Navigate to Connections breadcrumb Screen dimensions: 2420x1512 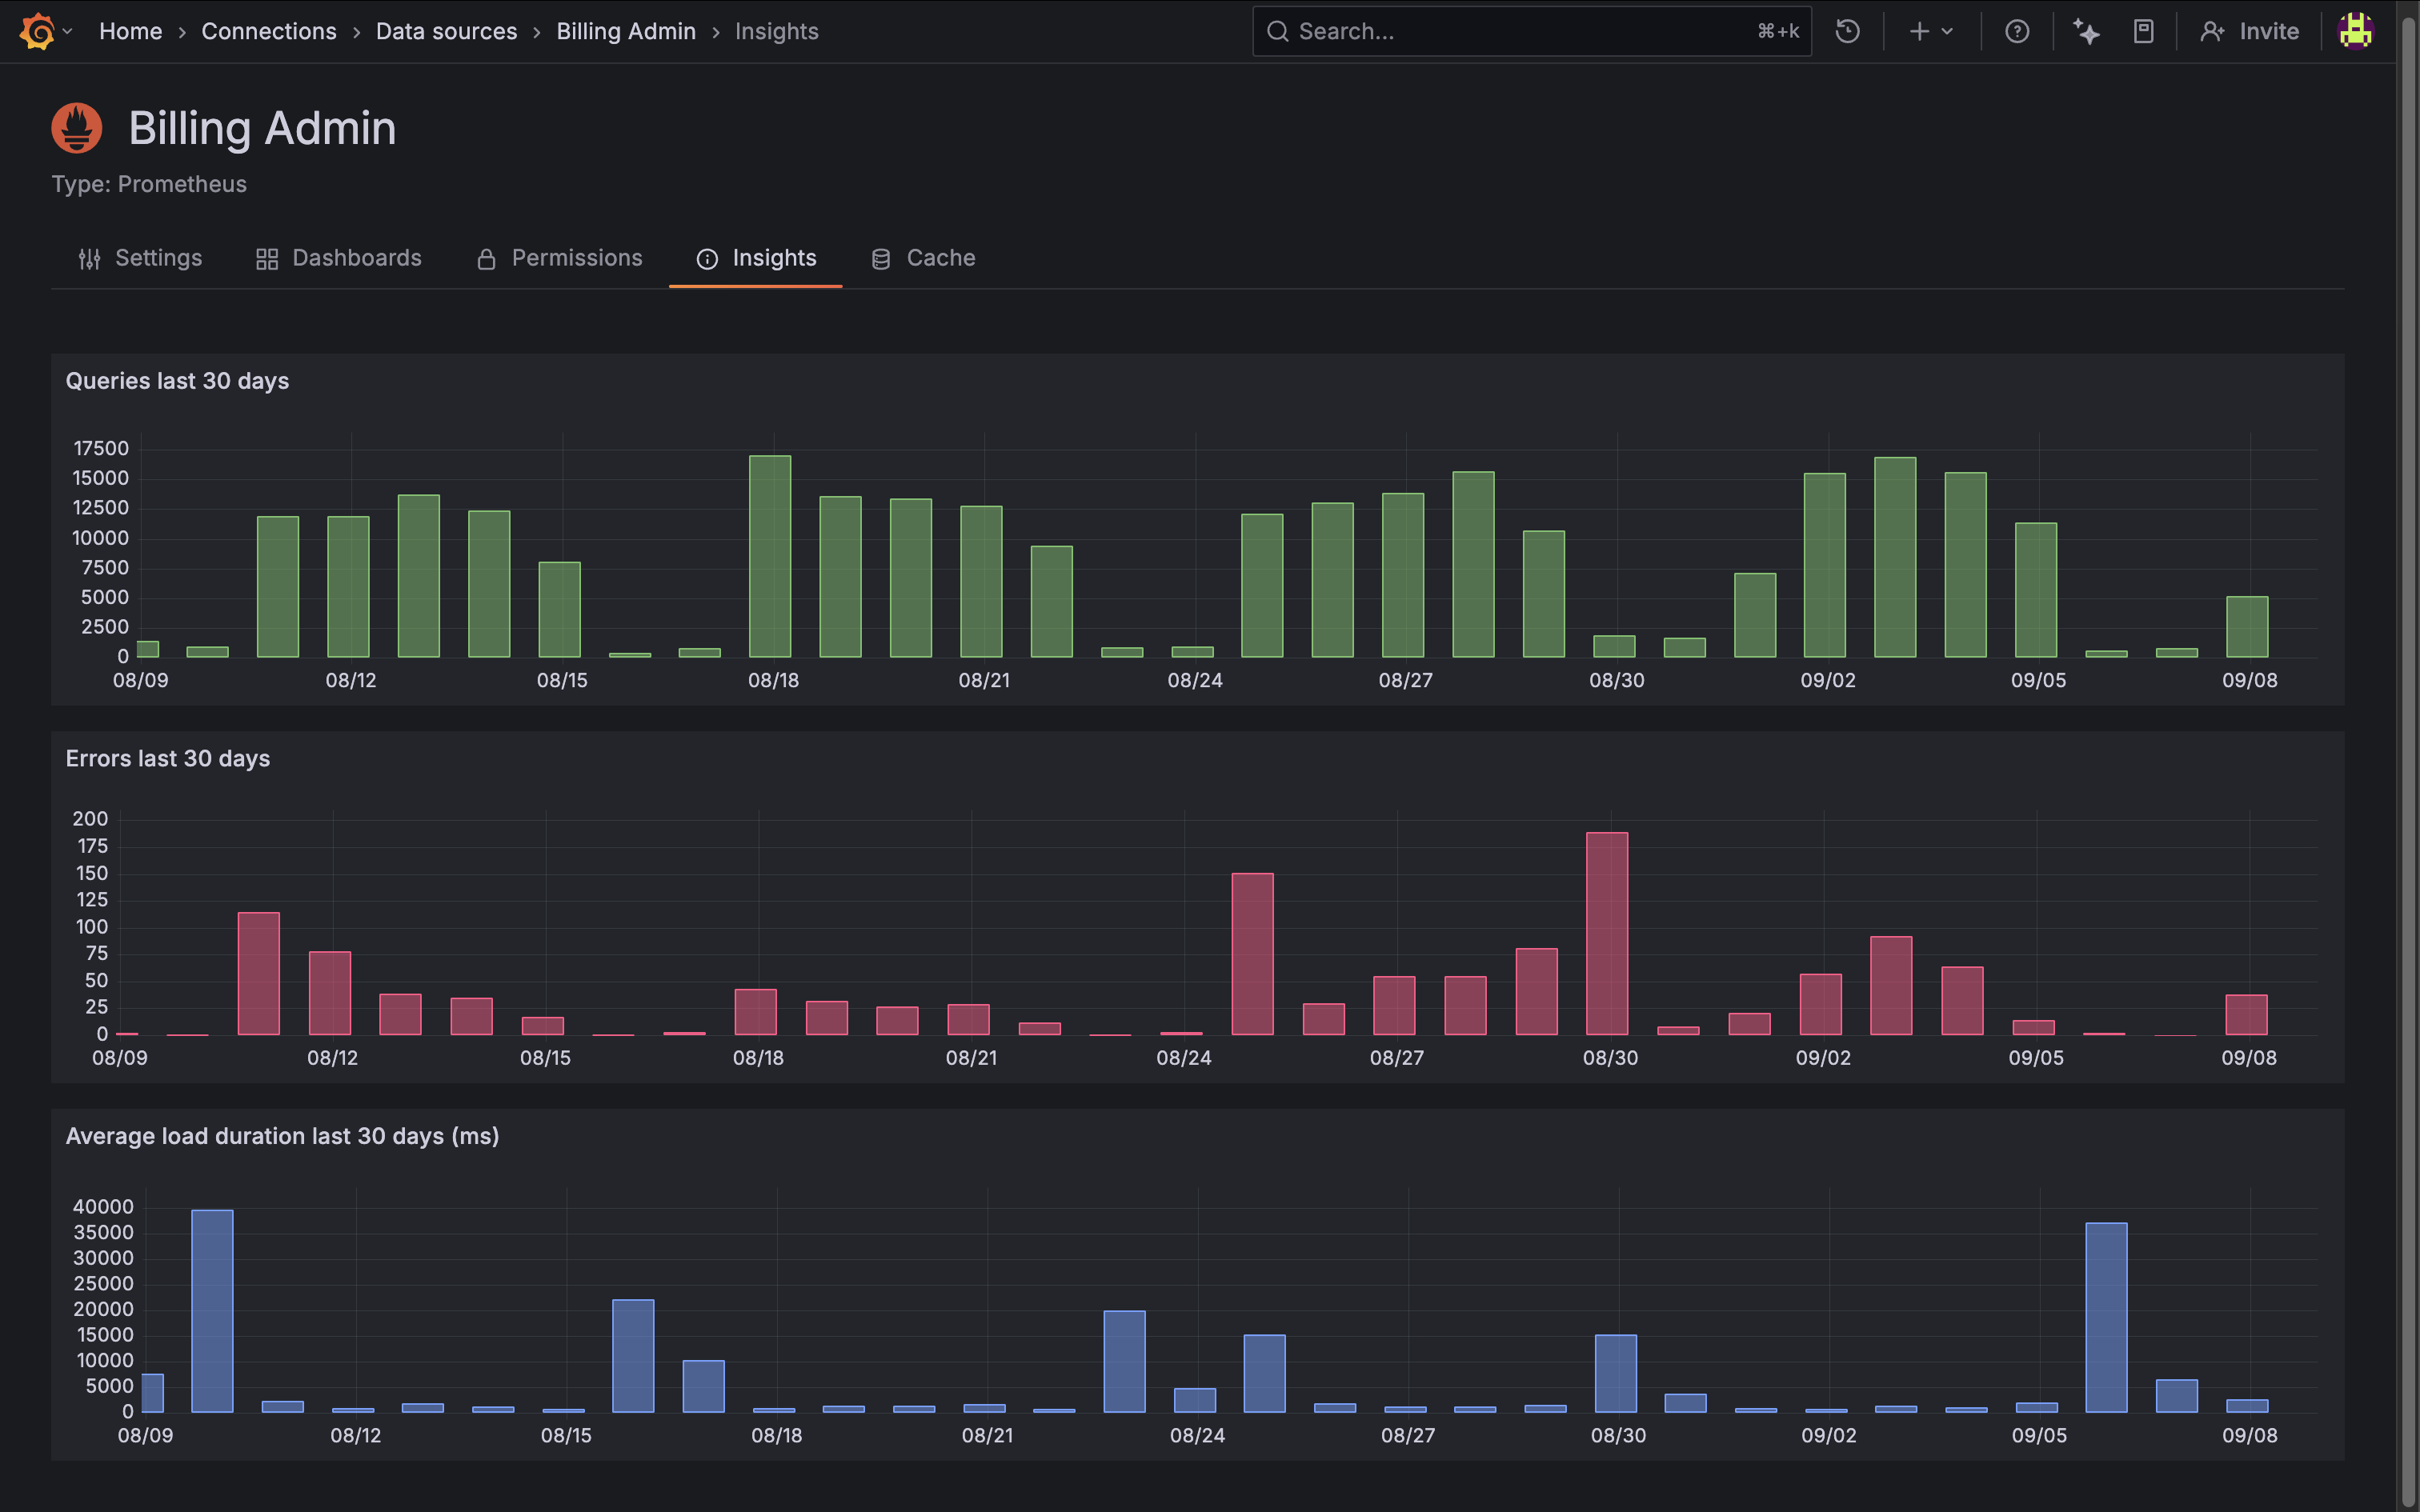click(269, 31)
